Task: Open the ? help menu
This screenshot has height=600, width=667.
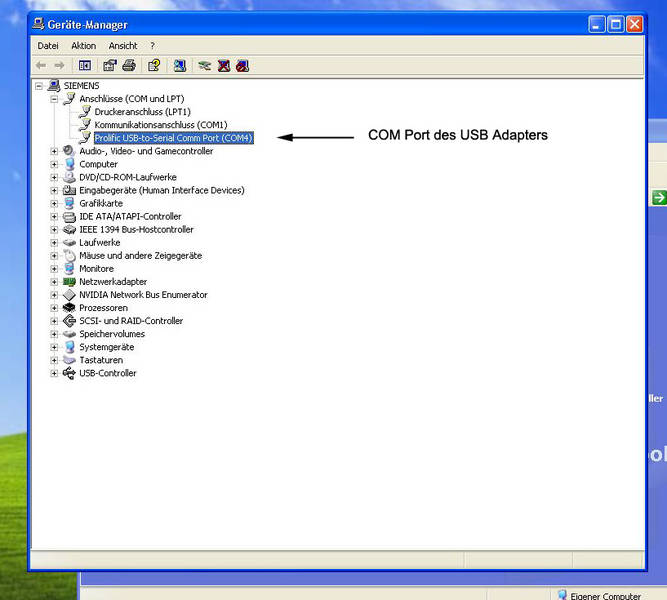Action: 152,46
